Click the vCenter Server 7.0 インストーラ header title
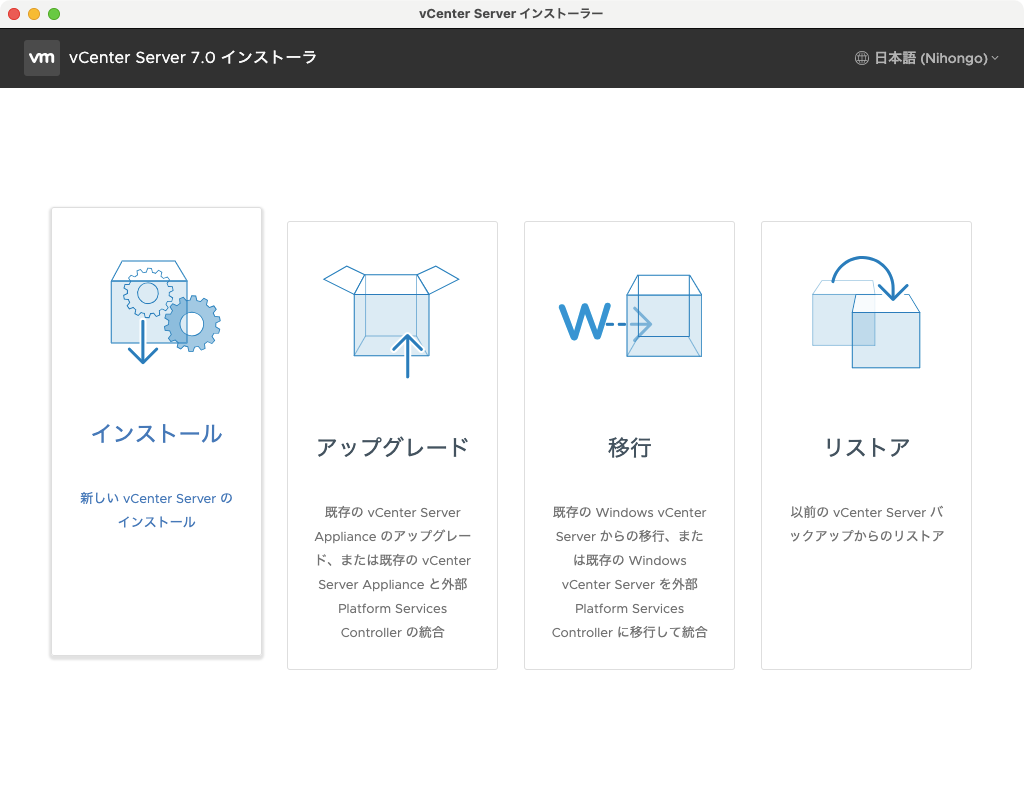The image size is (1024, 796). 193,57
